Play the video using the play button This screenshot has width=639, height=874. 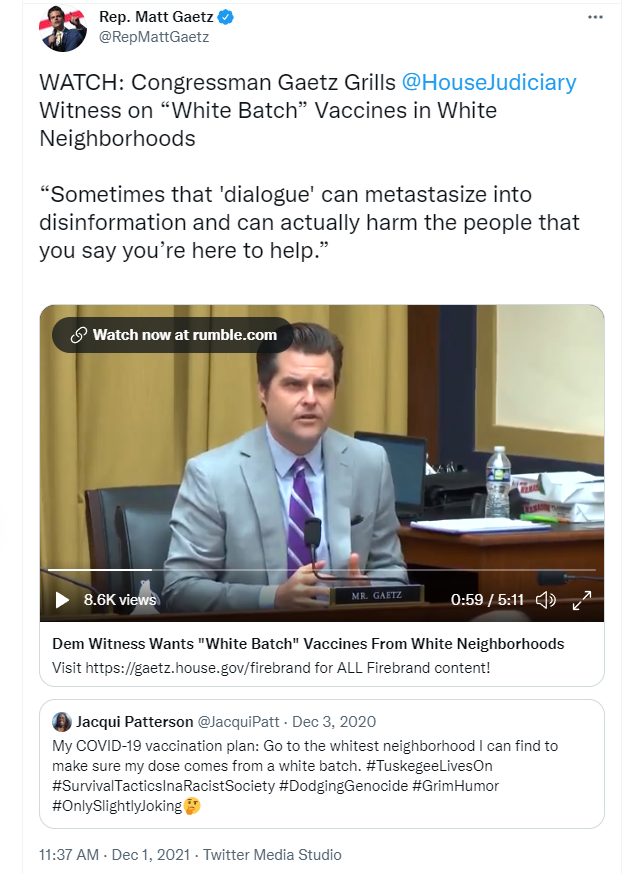62,600
